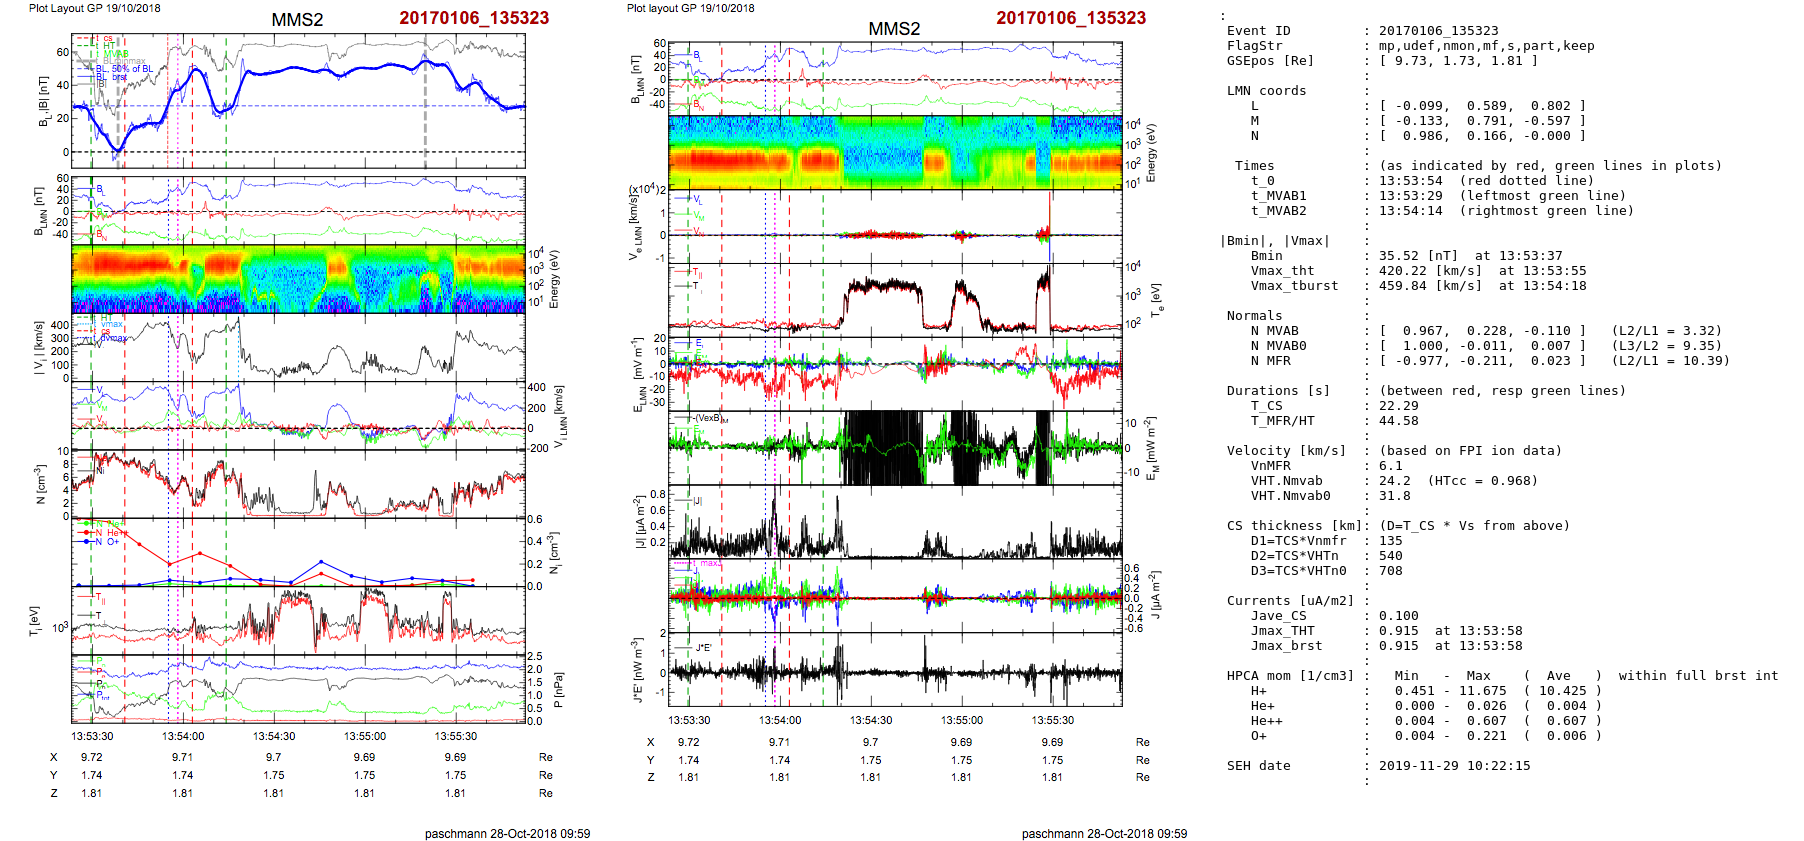Click the ion temperature Ti [eV] panel
The width and height of the screenshot is (1804, 841).
pos(298,621)
